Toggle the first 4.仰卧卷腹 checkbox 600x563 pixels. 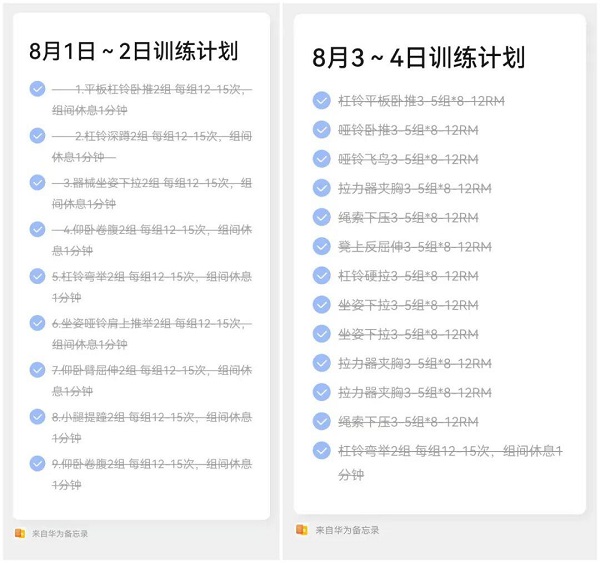pyautogui.click(x=38, y=229)
